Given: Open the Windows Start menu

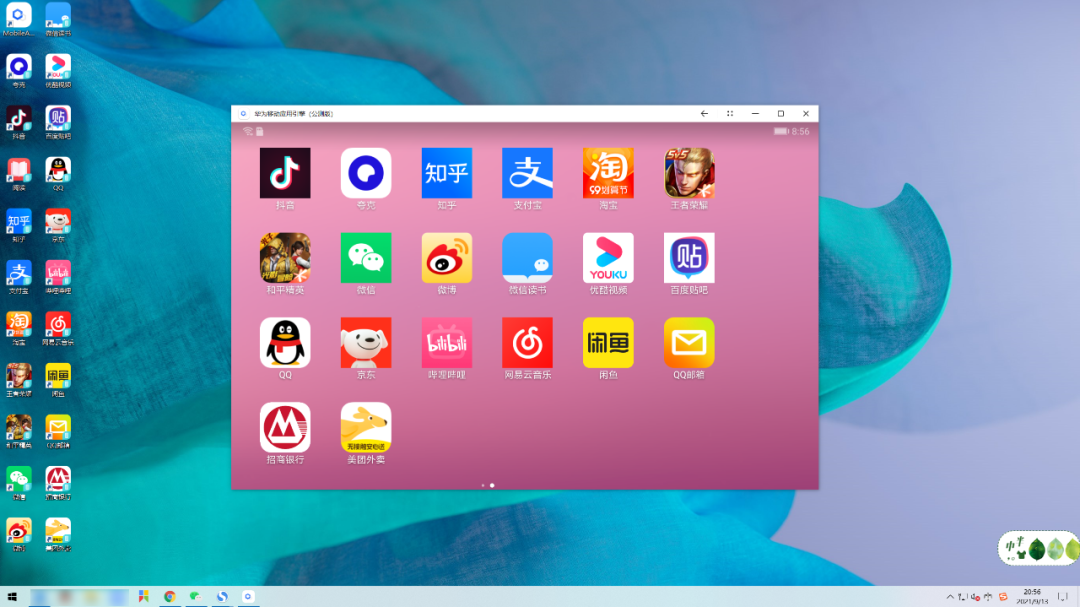Looking at the screenshot, I should (x=12, y=597).
